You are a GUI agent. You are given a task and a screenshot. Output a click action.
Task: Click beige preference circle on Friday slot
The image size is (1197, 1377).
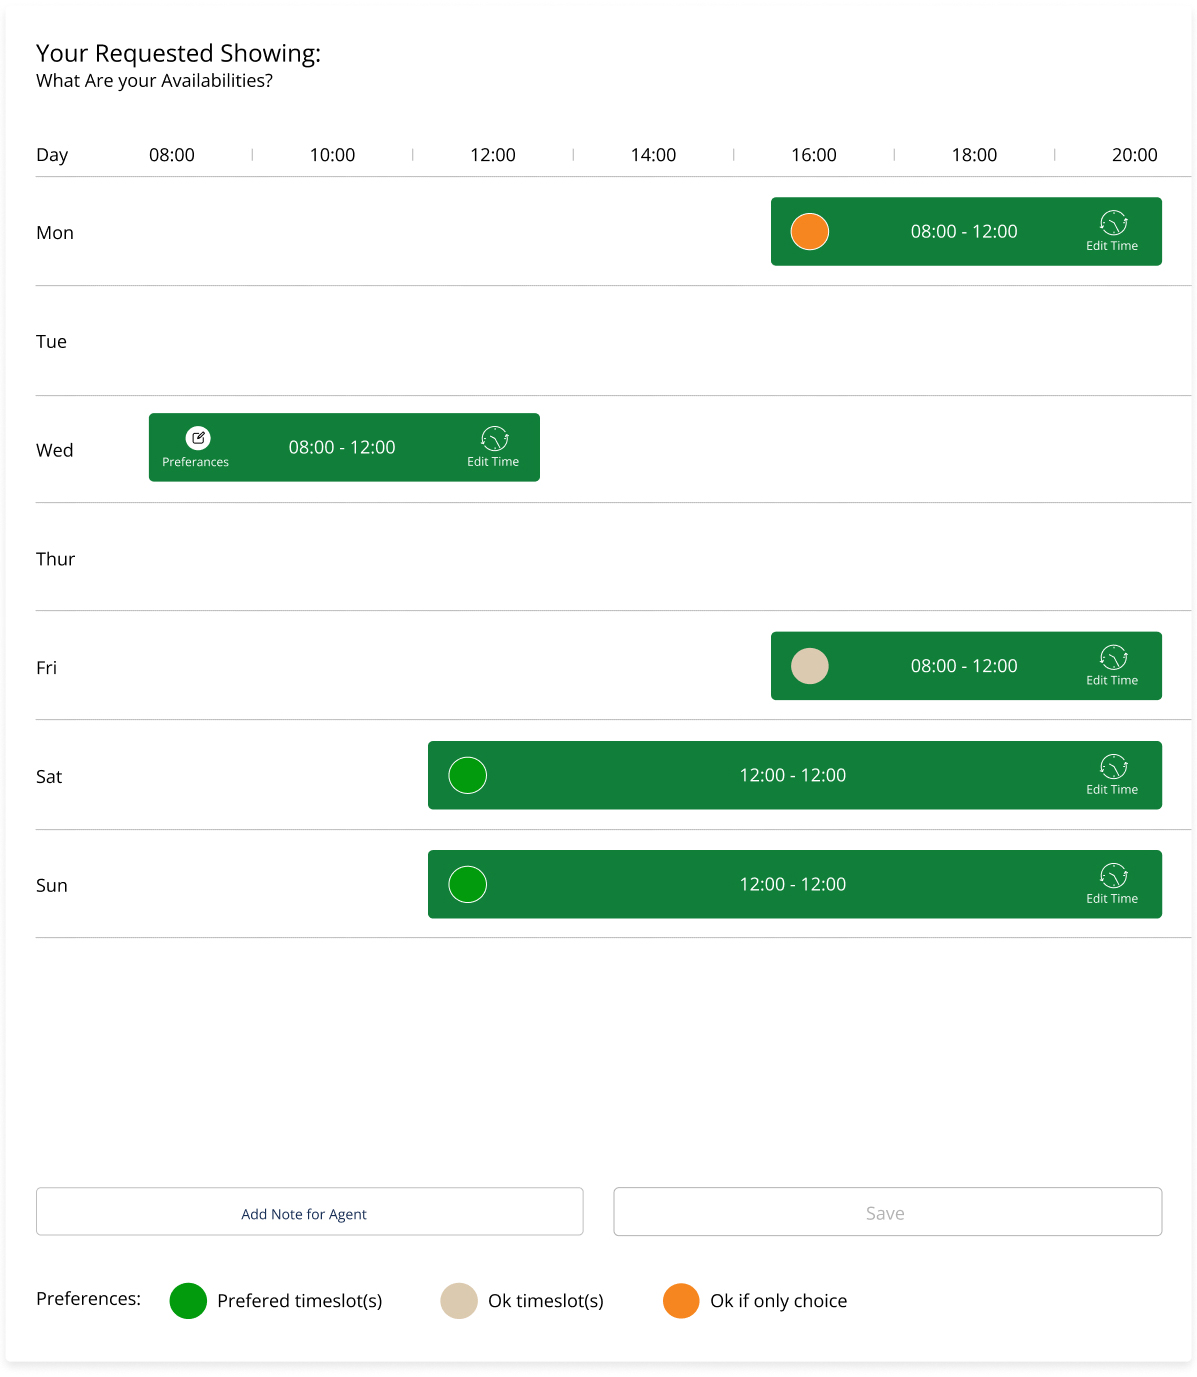tap(809, 666)
